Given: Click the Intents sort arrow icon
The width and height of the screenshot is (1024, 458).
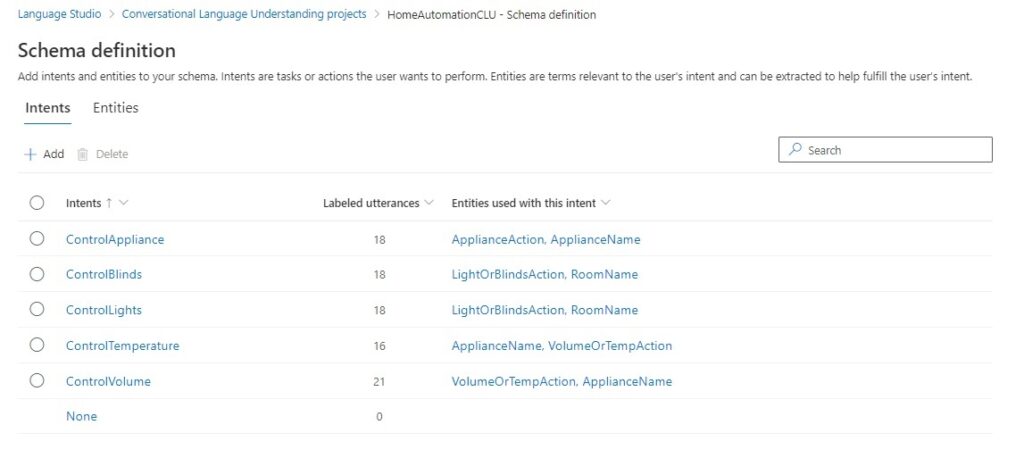Looking at the screenshot, I should [109, 203].
